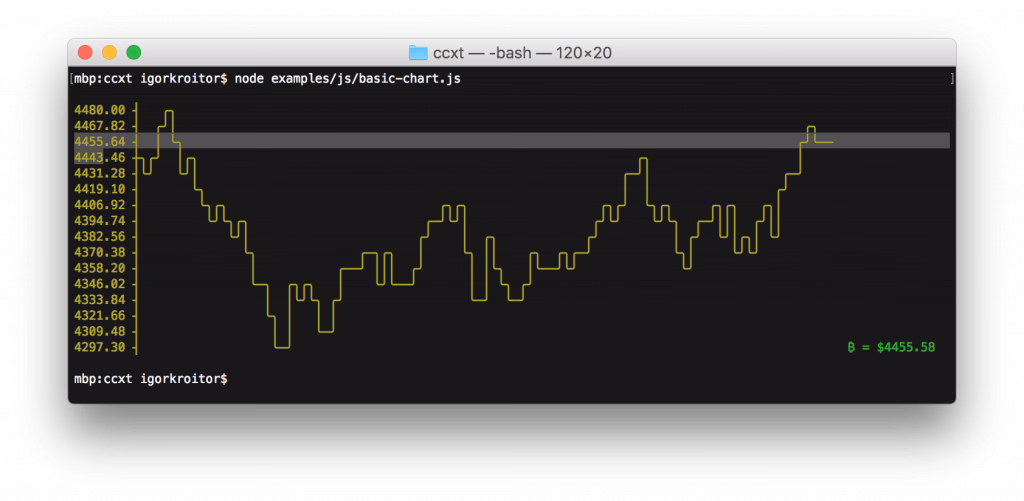The height and width of the screenshot is (501, 1024).
Task: Click the 4394.74 y-axis value
Action: [x=99, y=221]
